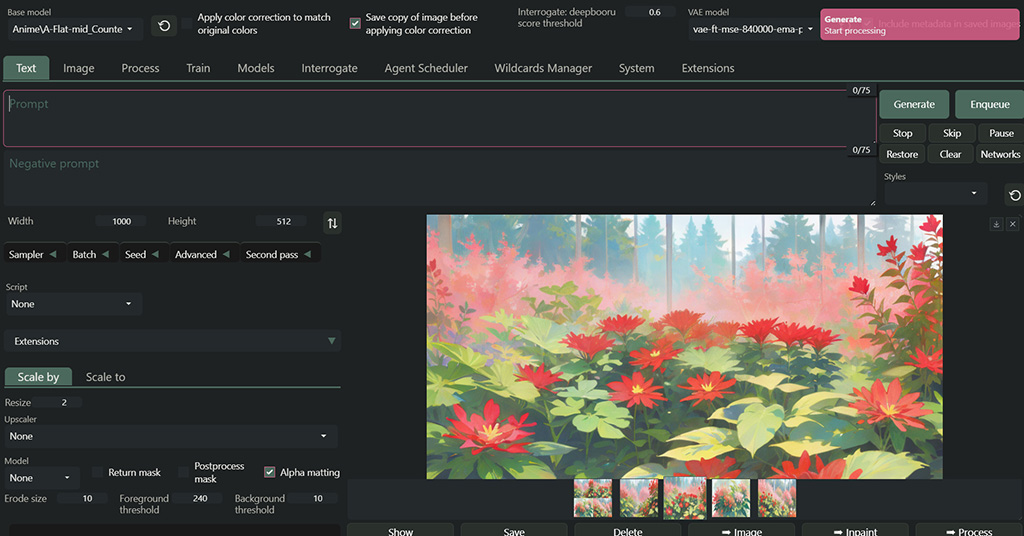Close the image preview with the X icon
This screenshot has height=536, width=1024.
point(1012,225)
